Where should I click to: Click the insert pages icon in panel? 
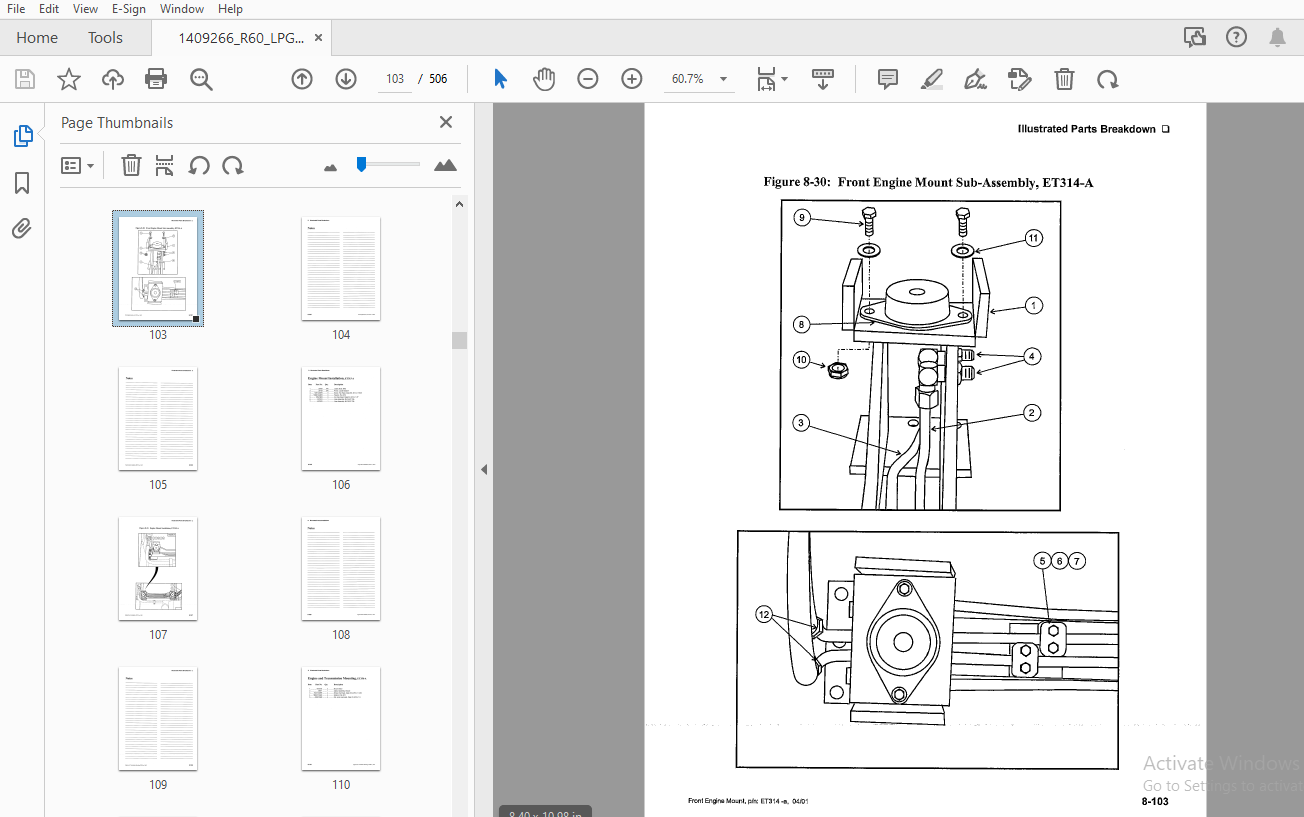pyautogui.click(x=165, y=165)
